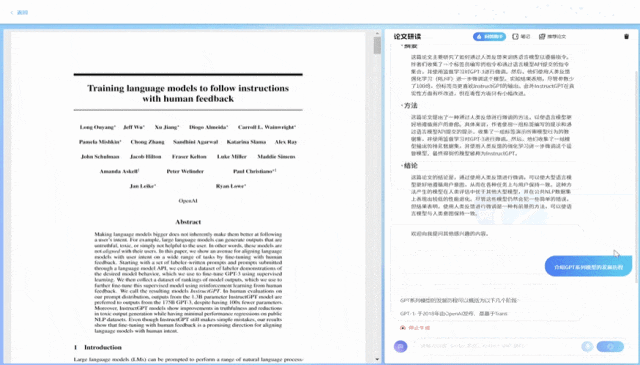
Task: Click author name 'Jacob Hilton'
Action: click(x=145, y=157)
